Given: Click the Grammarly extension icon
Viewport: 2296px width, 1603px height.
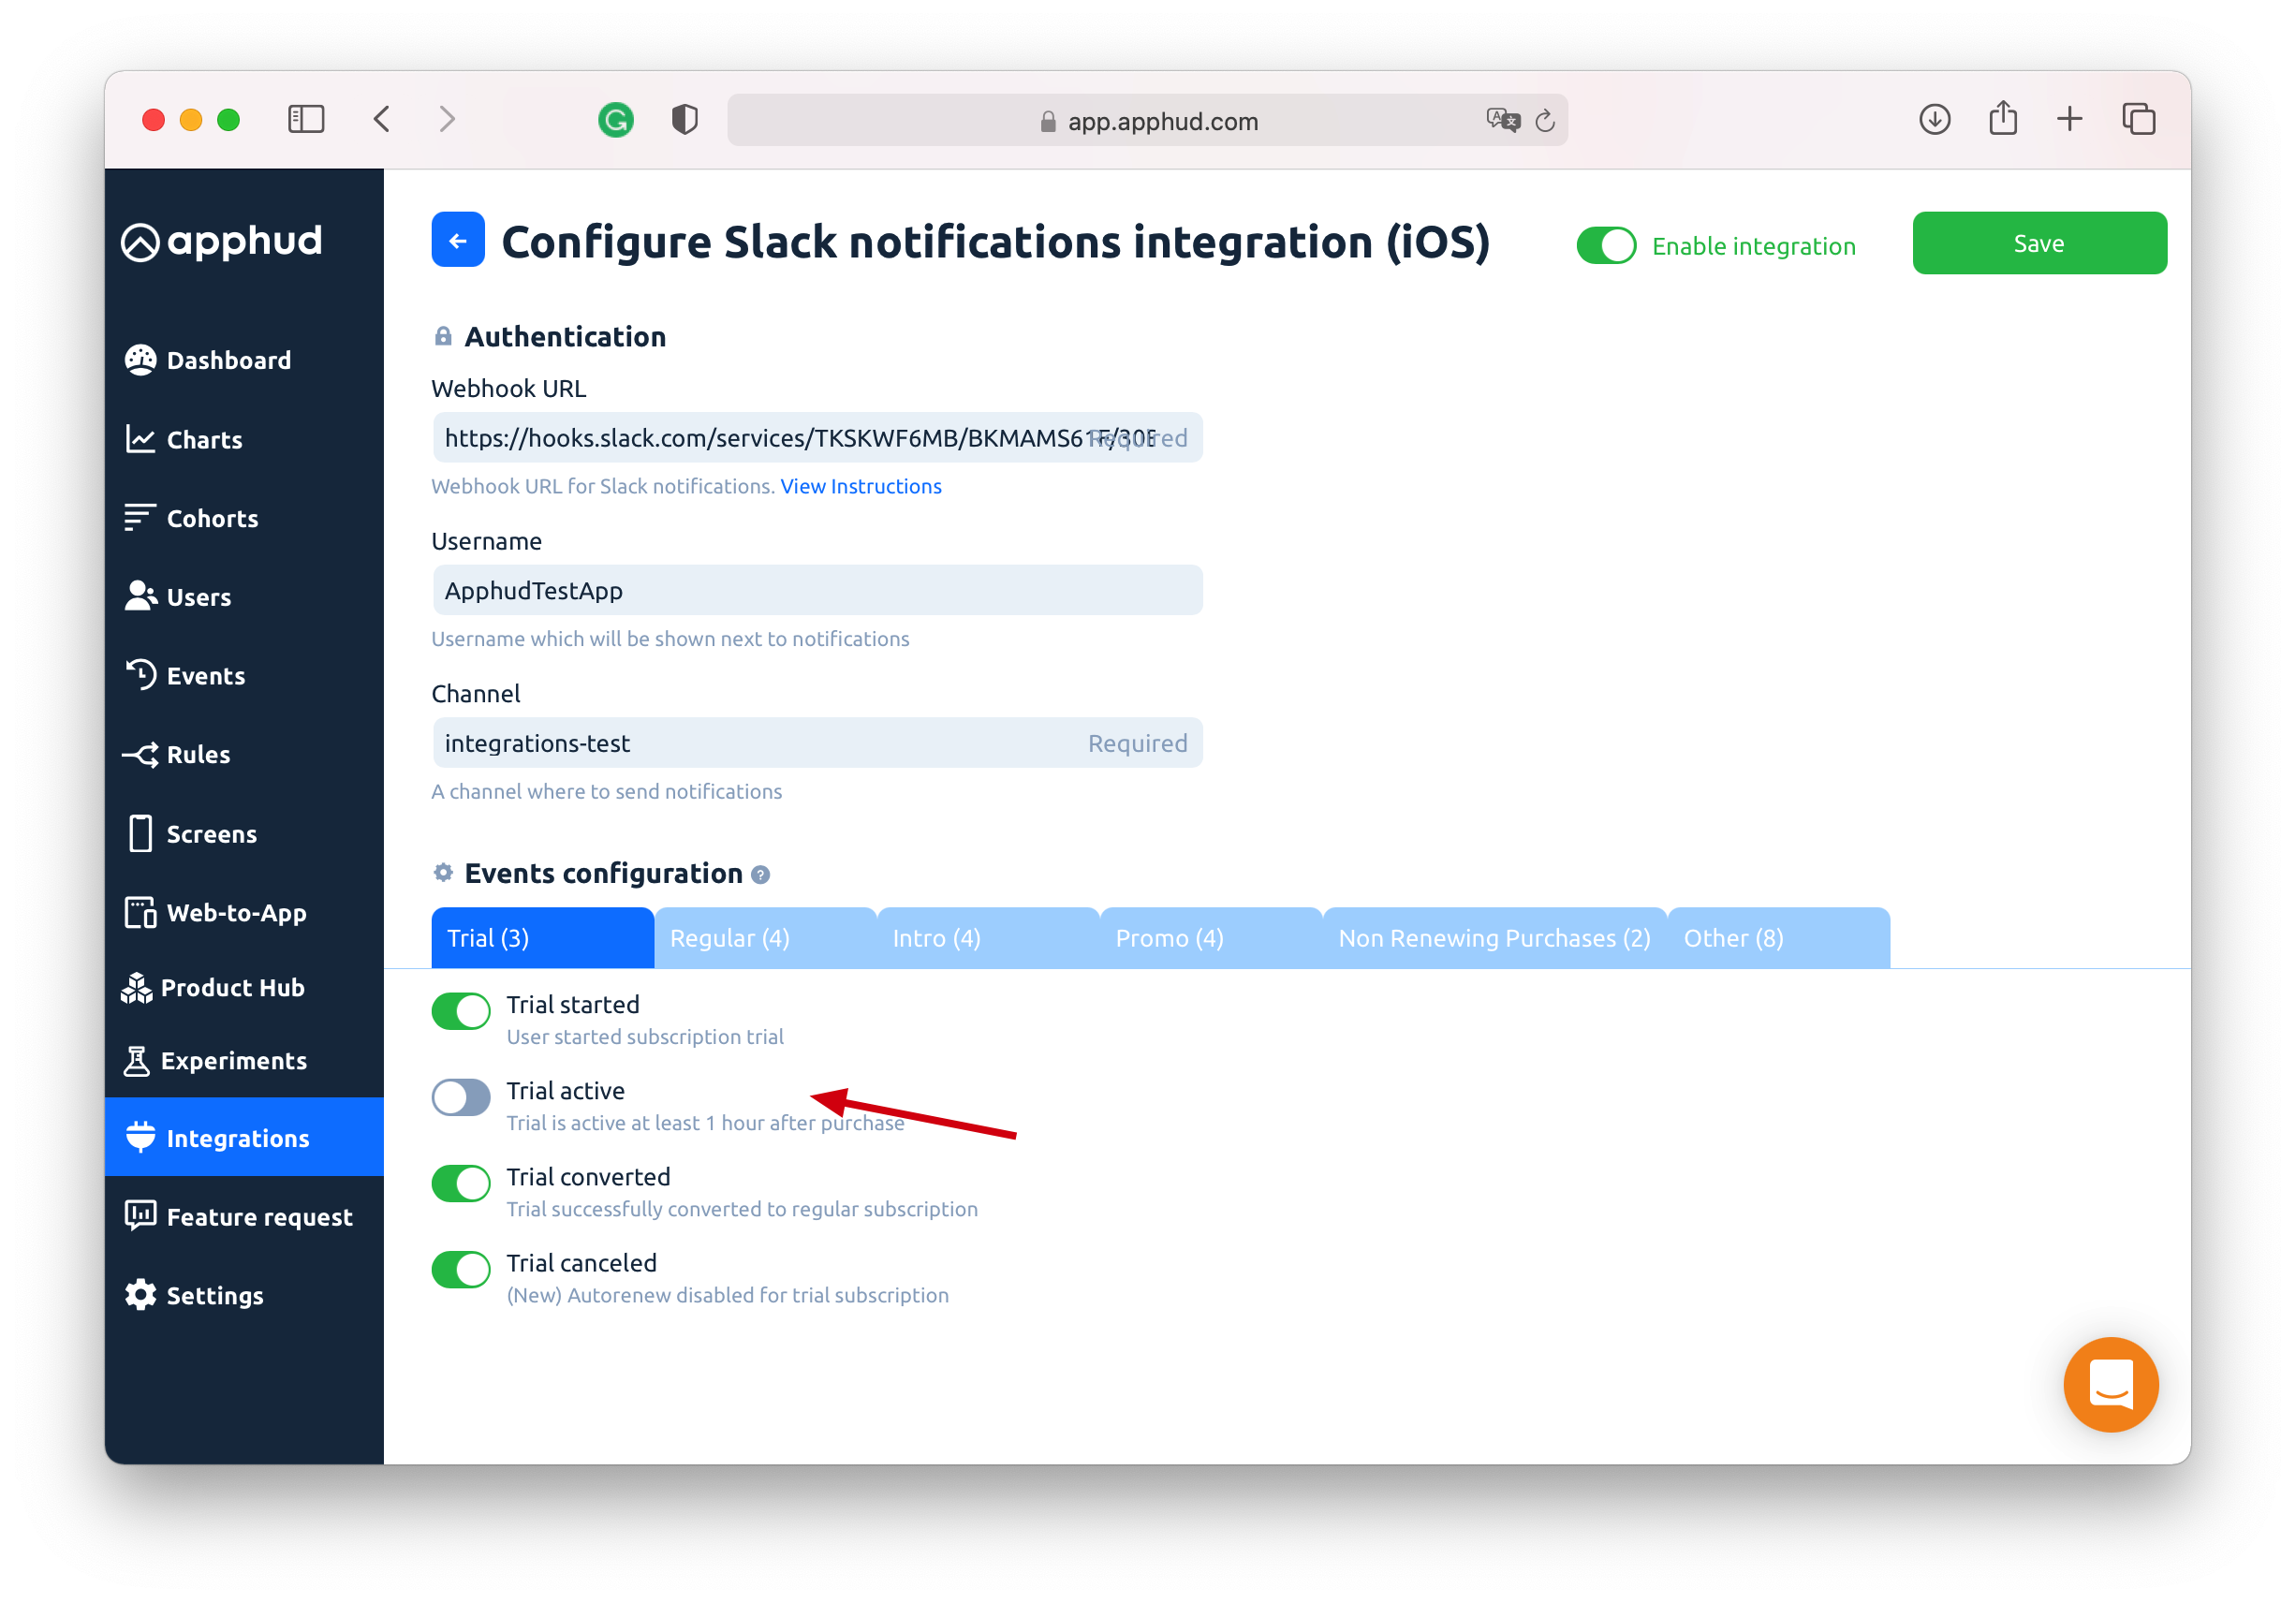Looking at the screenshot, I should tap(616, 121).
